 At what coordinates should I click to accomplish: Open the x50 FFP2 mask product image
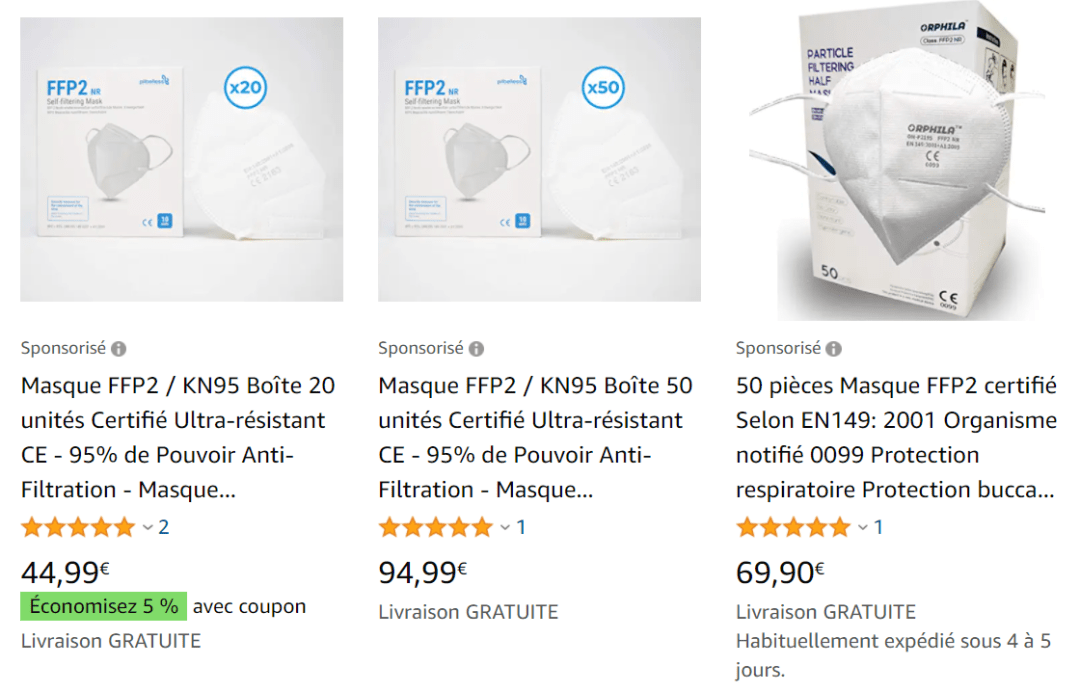click(539, 159)
